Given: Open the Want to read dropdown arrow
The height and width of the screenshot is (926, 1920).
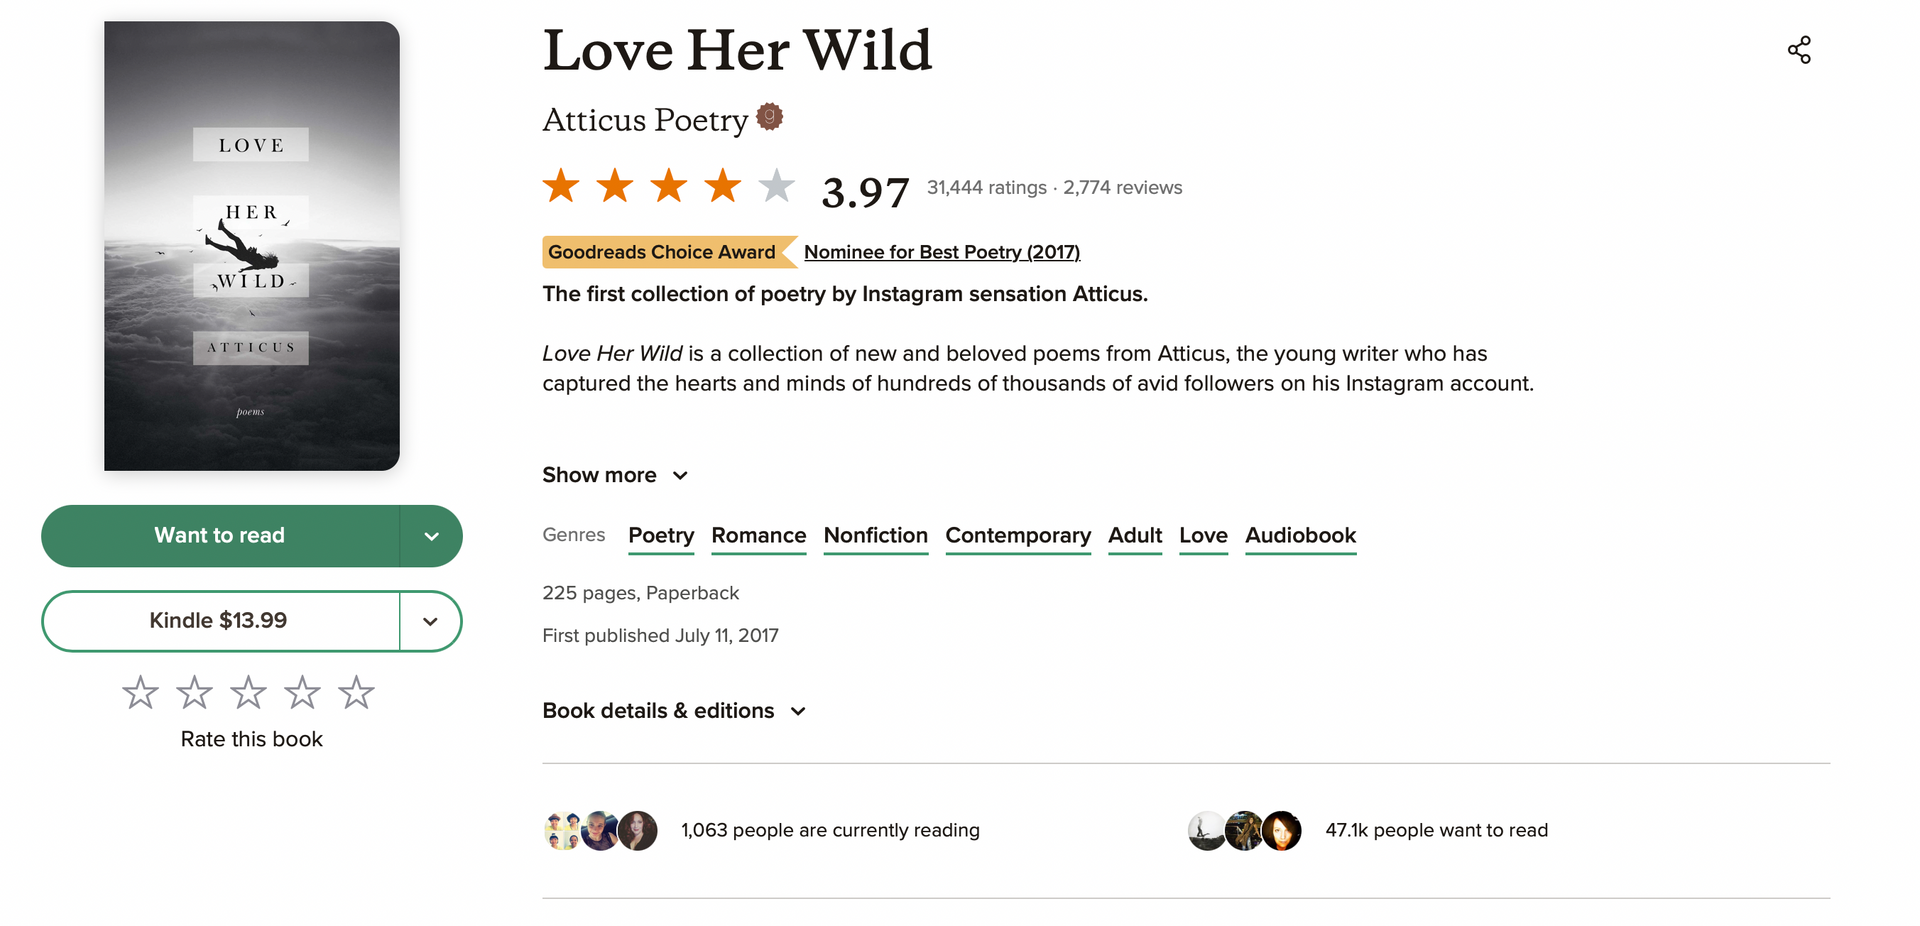Looking at the screenshot, I should [x=431, y=536].
